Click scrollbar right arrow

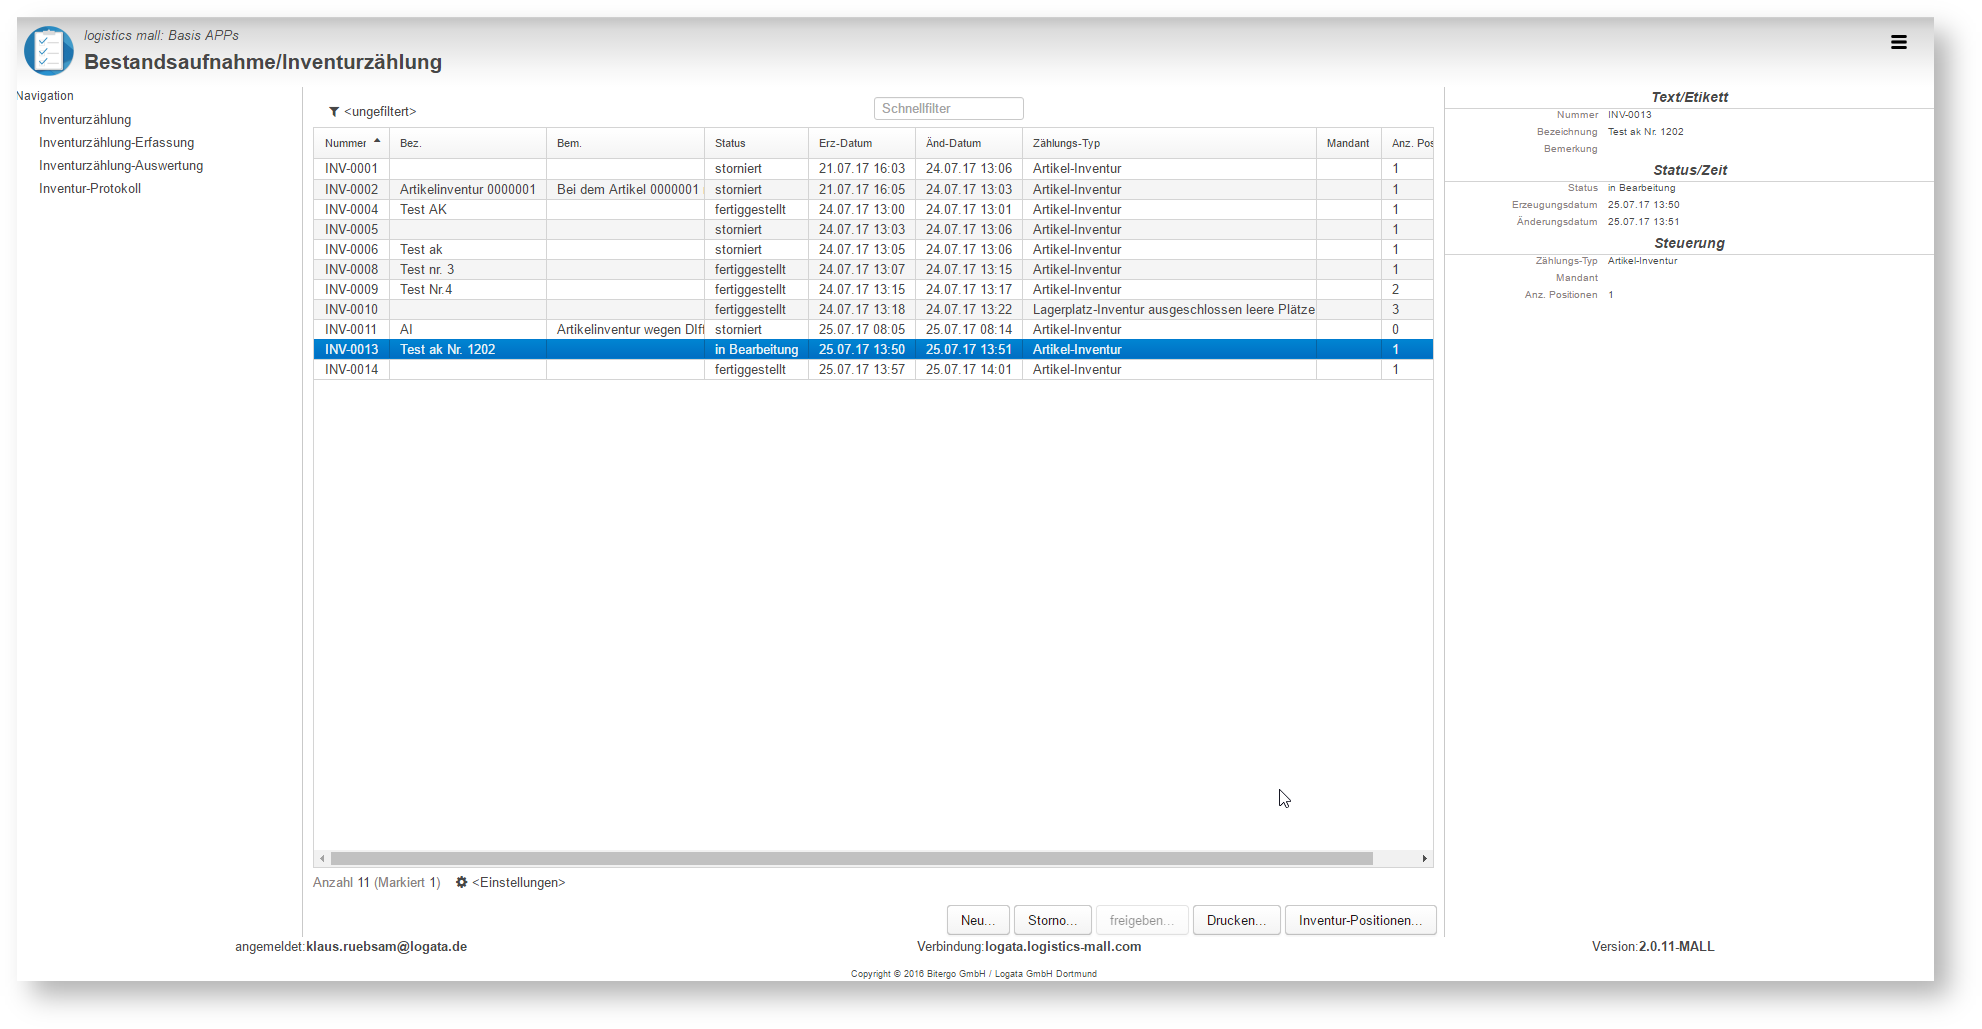[x=1424, y=859]
